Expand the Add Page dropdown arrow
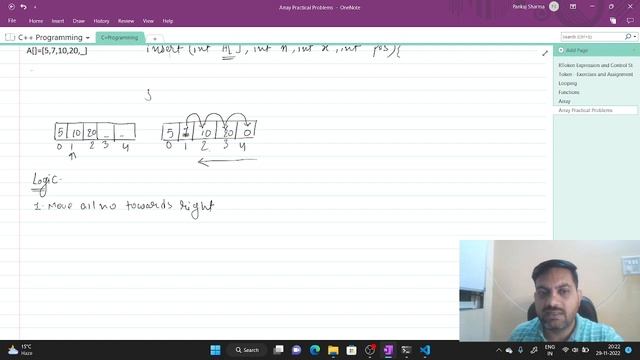This screenshot has height=360, width=640. tap(634, 50)
